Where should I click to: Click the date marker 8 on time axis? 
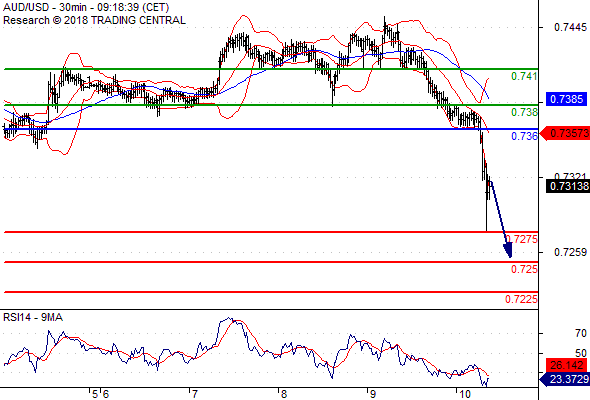tap(283, 394)
